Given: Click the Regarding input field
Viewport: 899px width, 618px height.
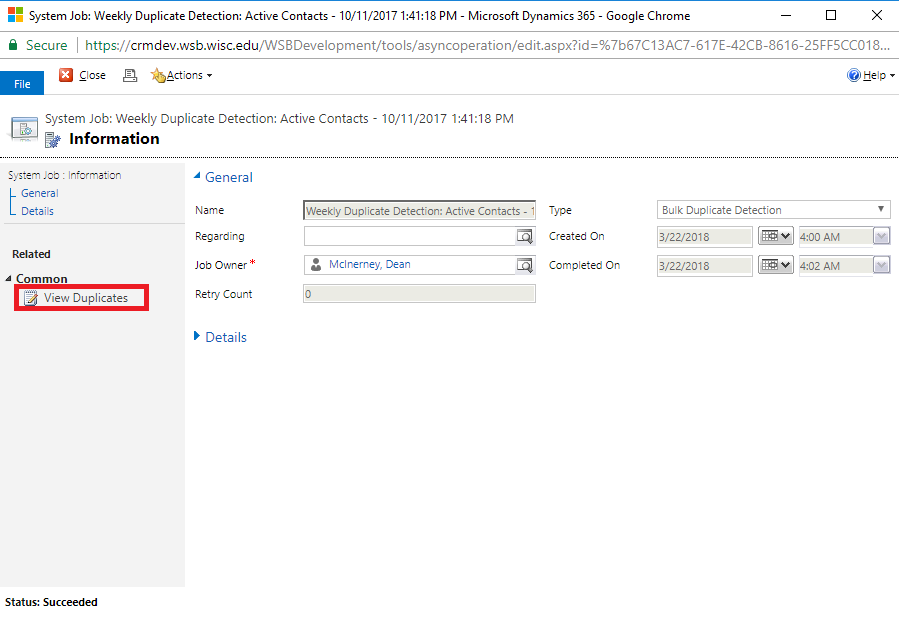Looking at the screenshot, I should 408,237.
